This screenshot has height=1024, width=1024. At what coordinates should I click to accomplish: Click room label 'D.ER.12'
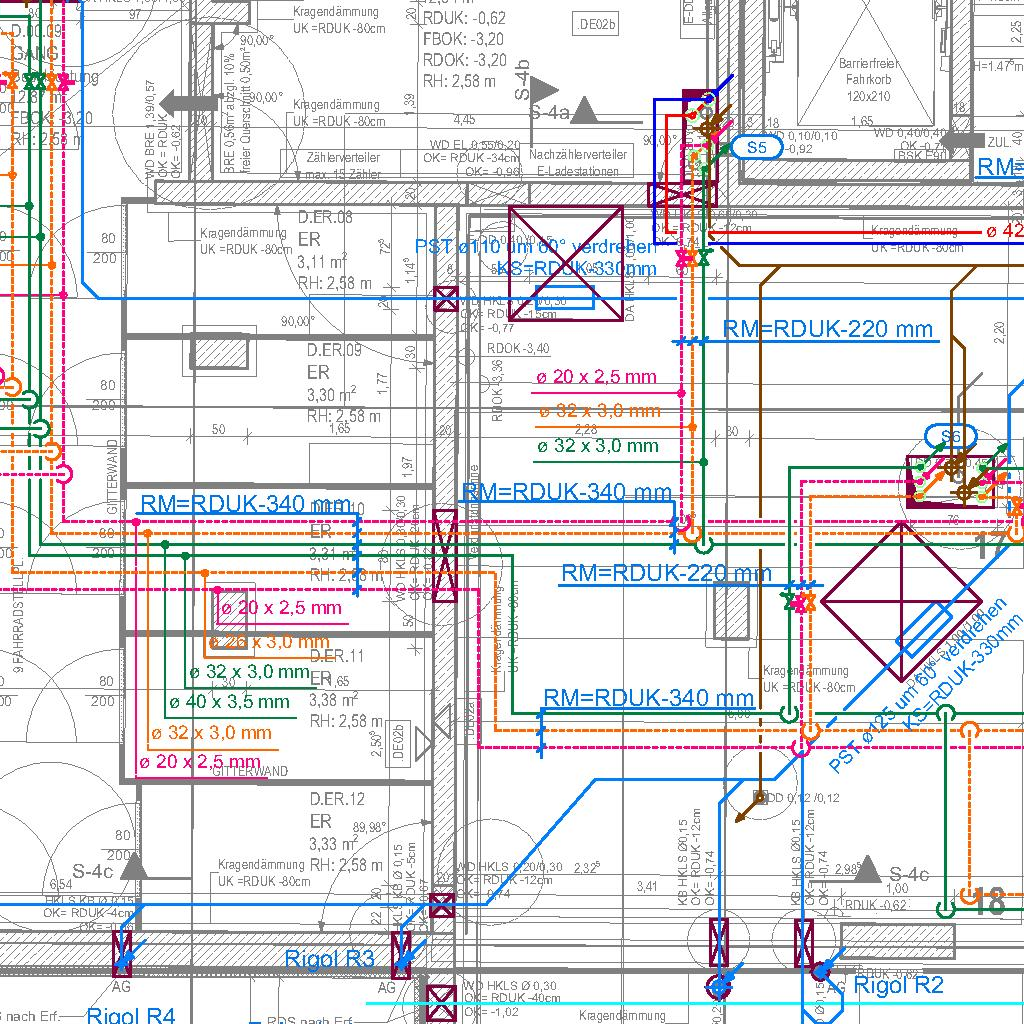[337, 799]
